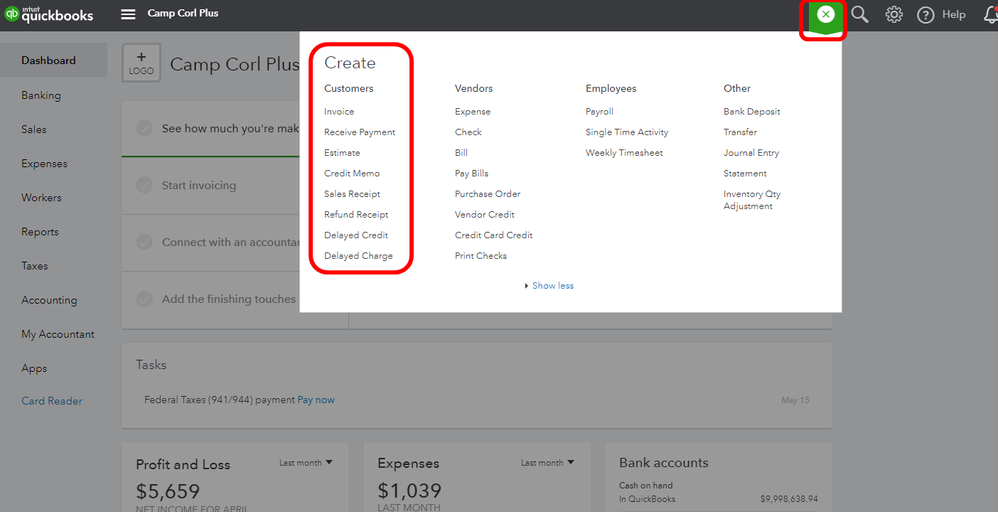Click 'See how much you're making' check circle
Screen dimensions: 998x512
(144, 128)
